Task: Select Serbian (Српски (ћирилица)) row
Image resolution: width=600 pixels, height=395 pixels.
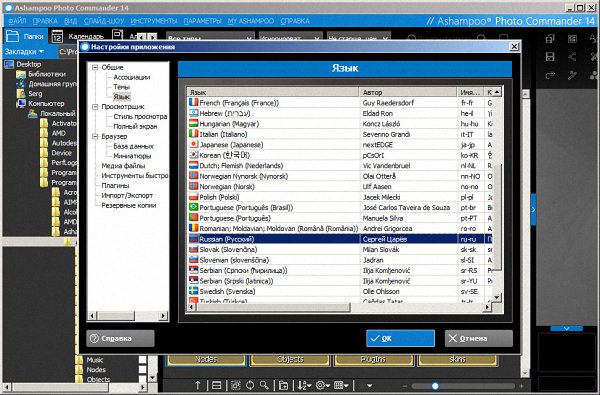Action: (340, 270)
